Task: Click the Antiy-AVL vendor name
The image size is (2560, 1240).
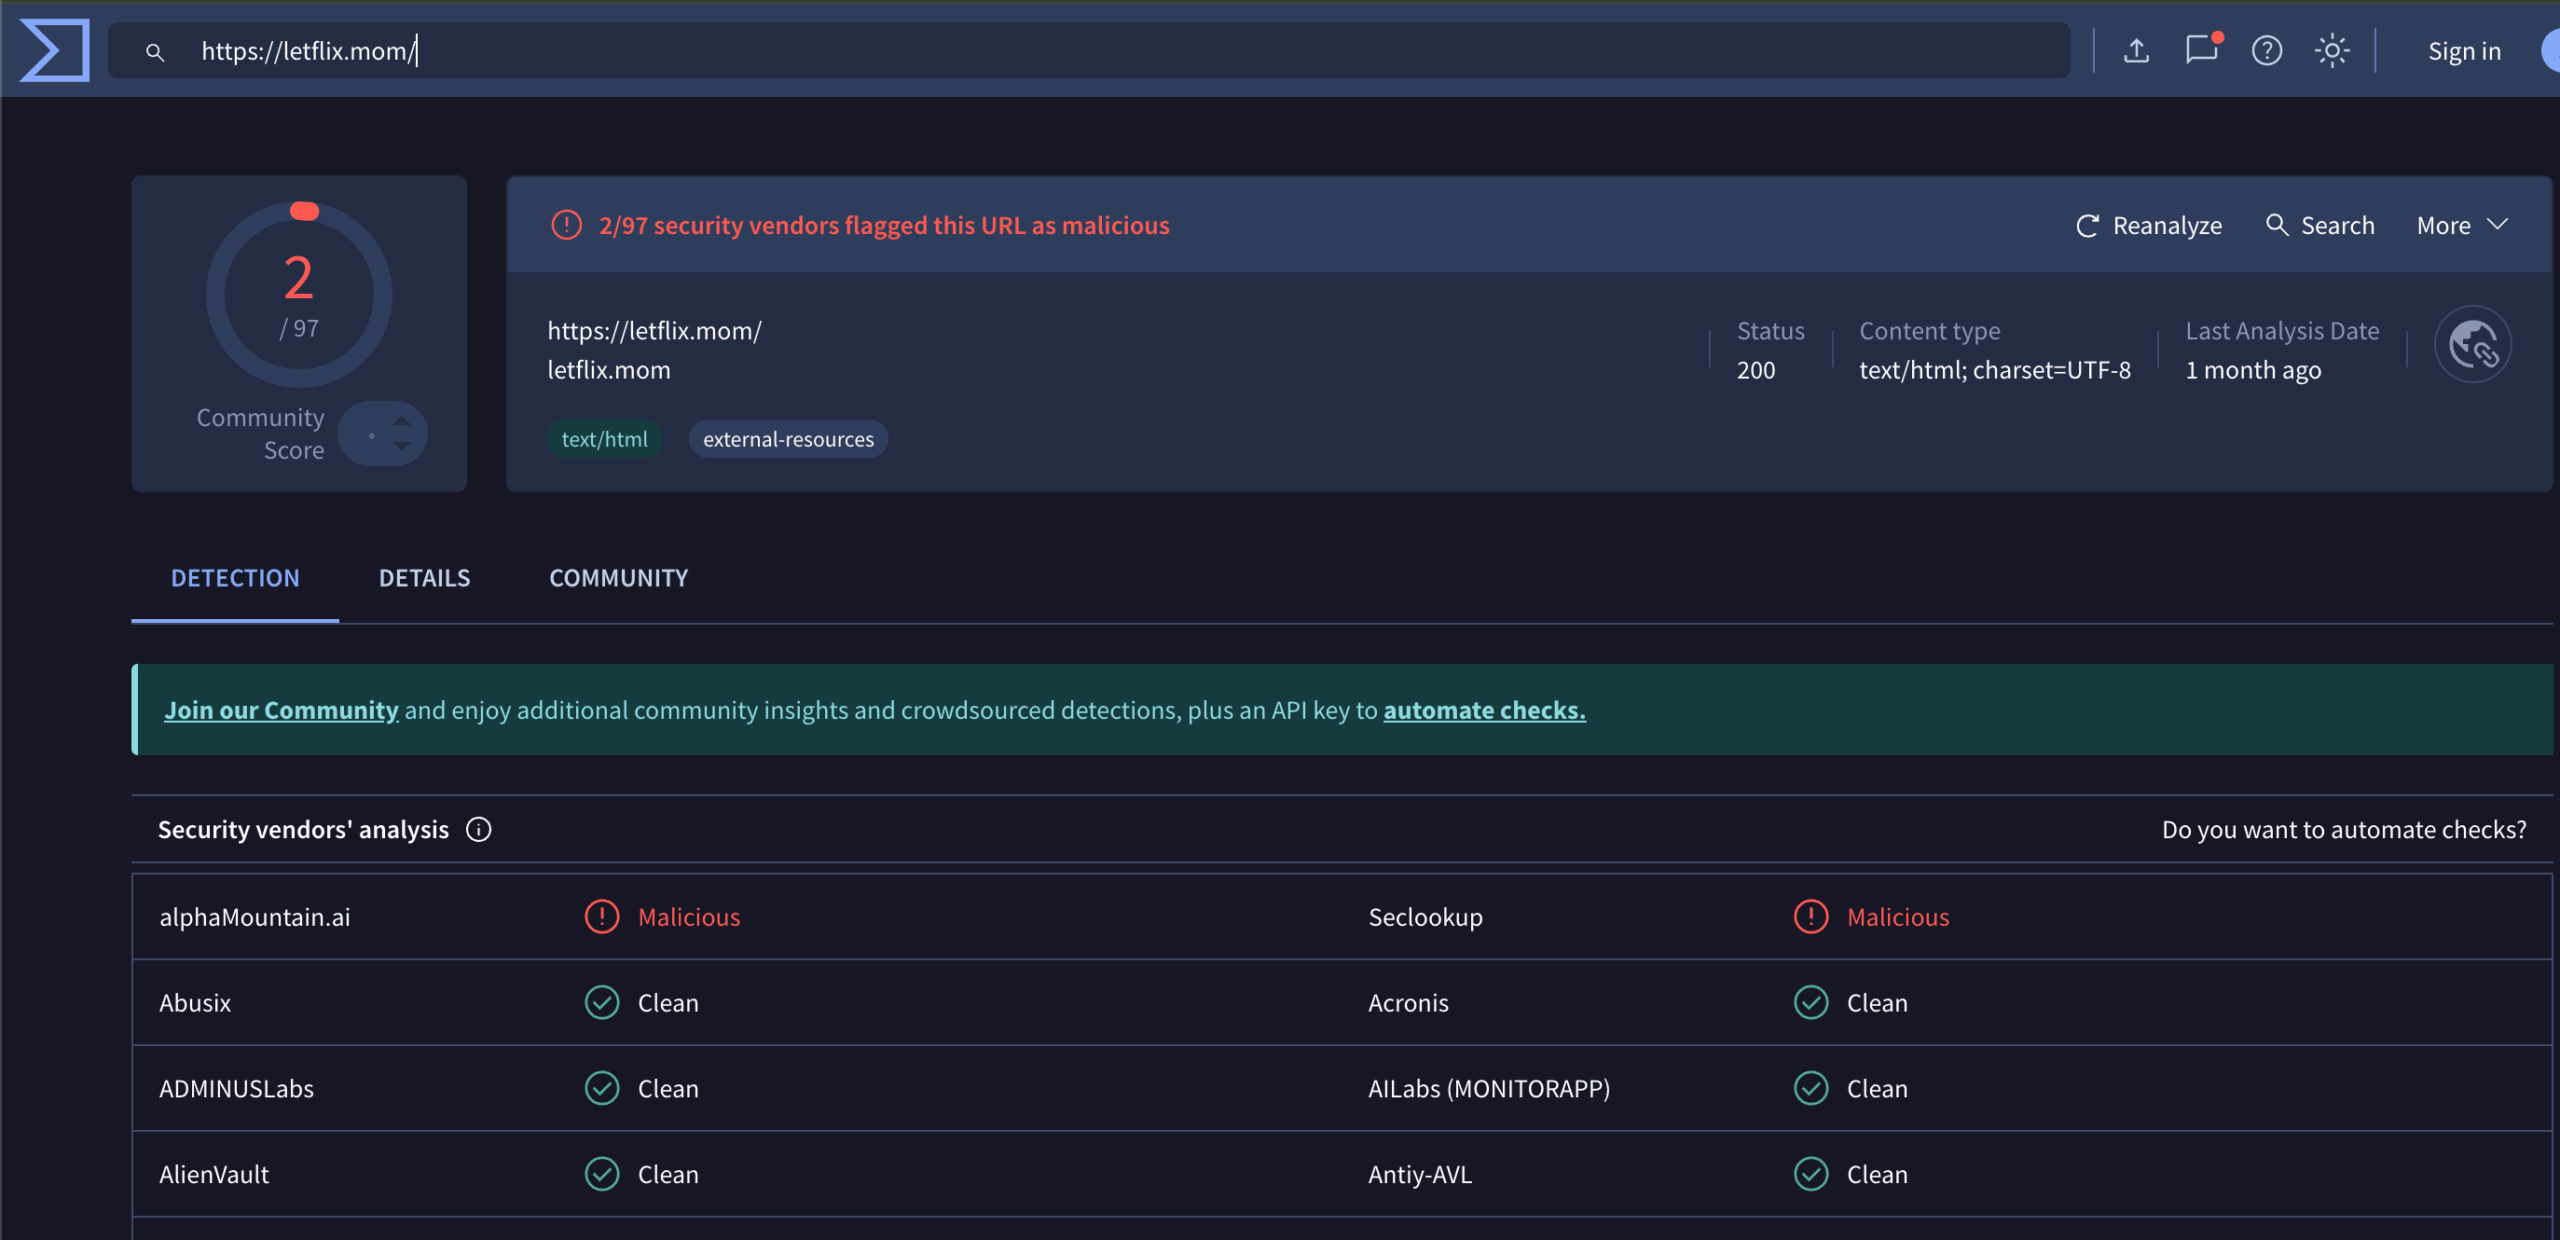Action: (x=1420, y=1175)
